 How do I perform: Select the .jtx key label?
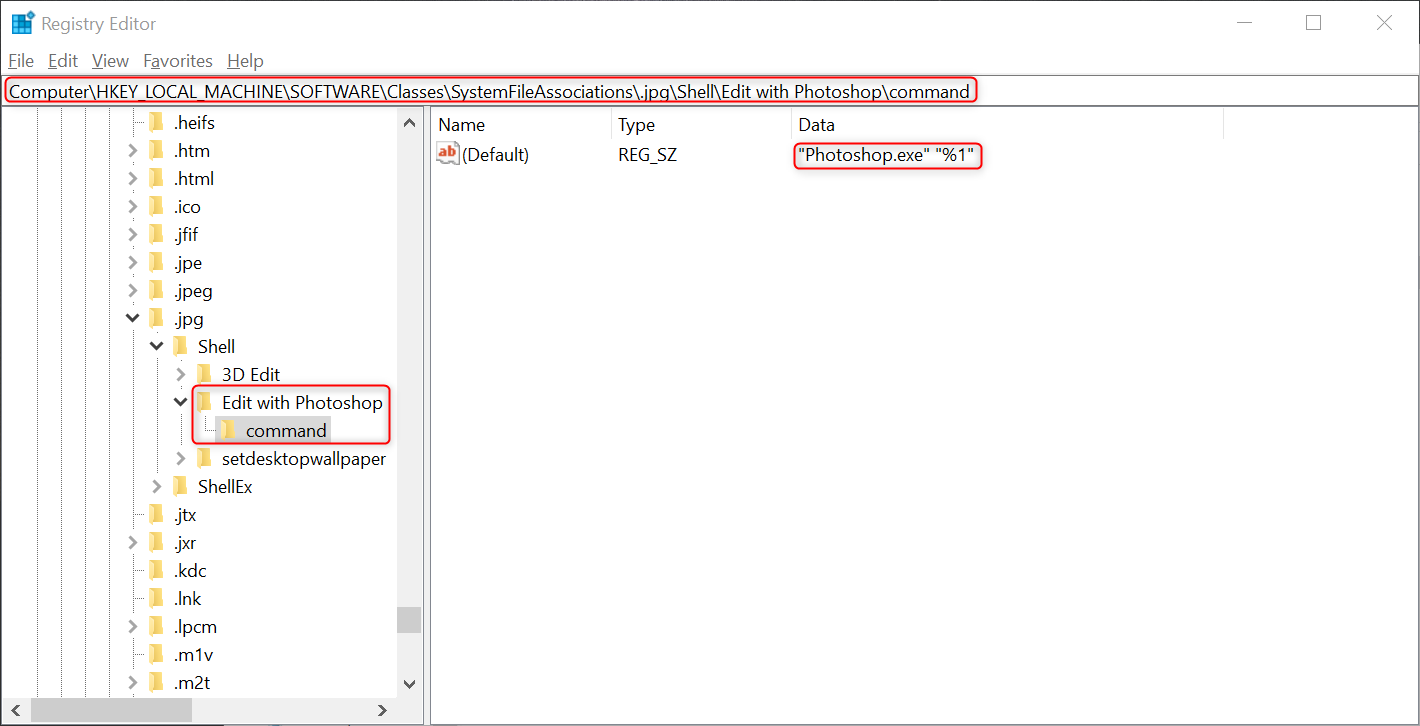[x=185, y=515]
